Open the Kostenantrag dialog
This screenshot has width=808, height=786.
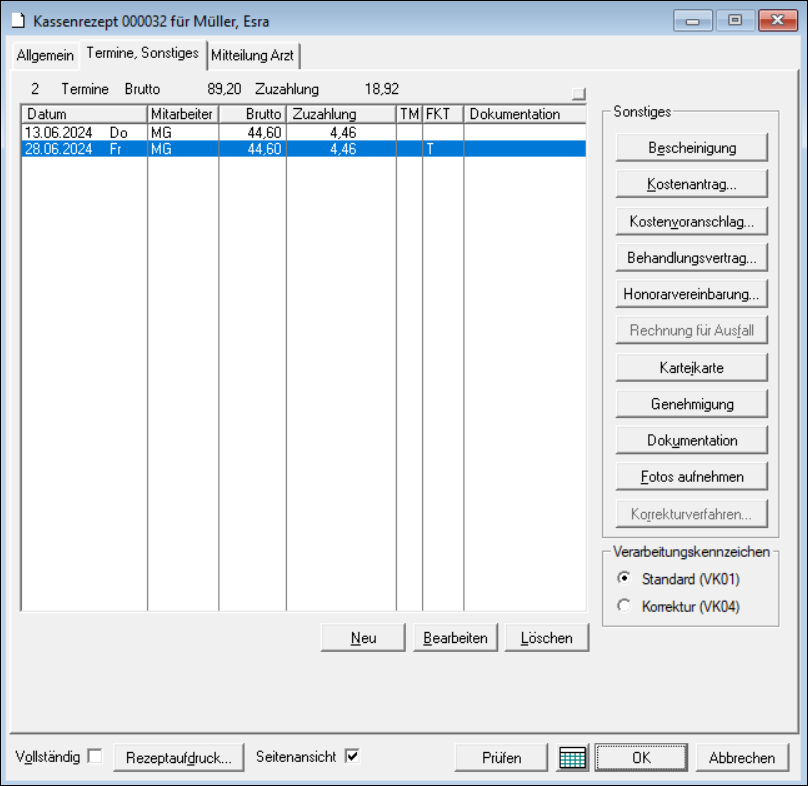pos(691,184)
